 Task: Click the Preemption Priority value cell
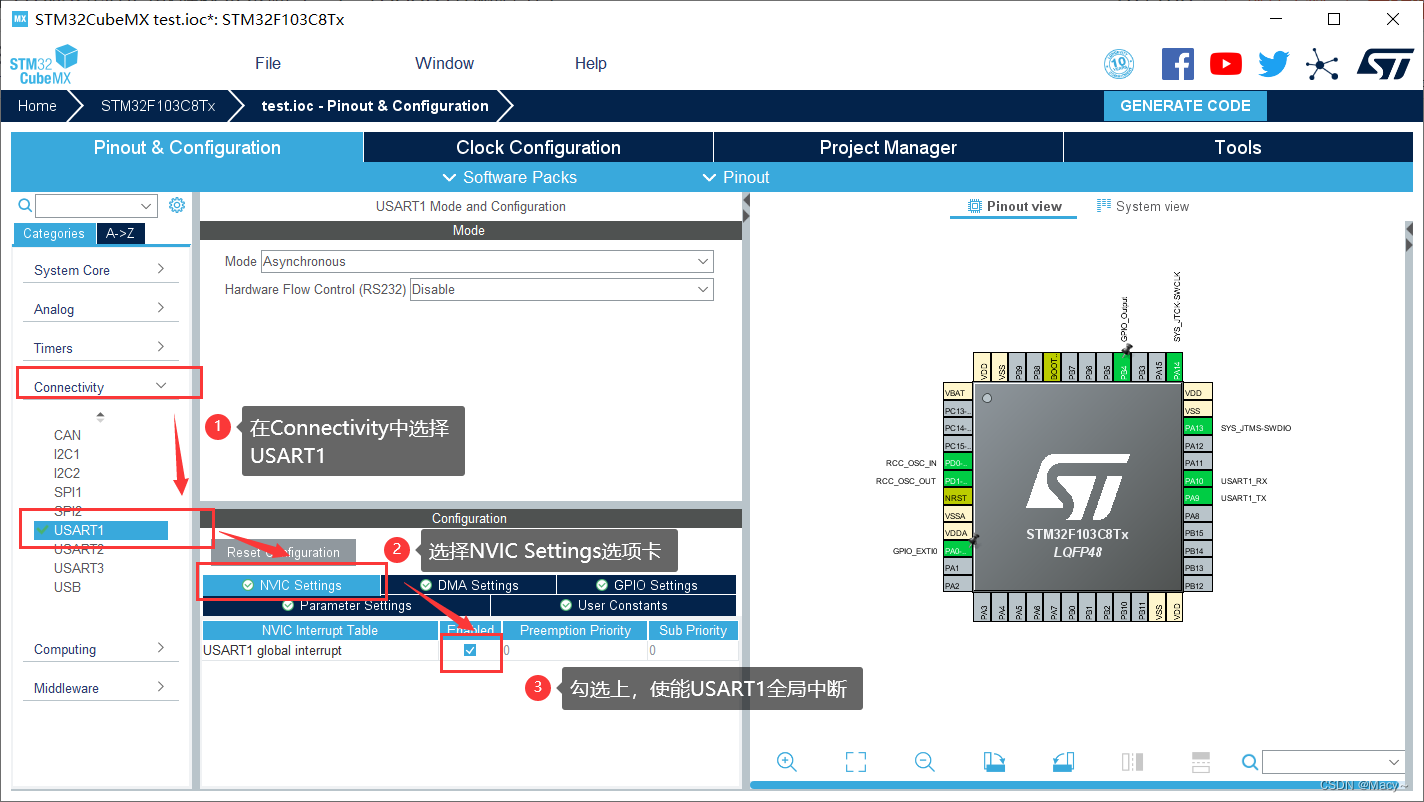573,650
